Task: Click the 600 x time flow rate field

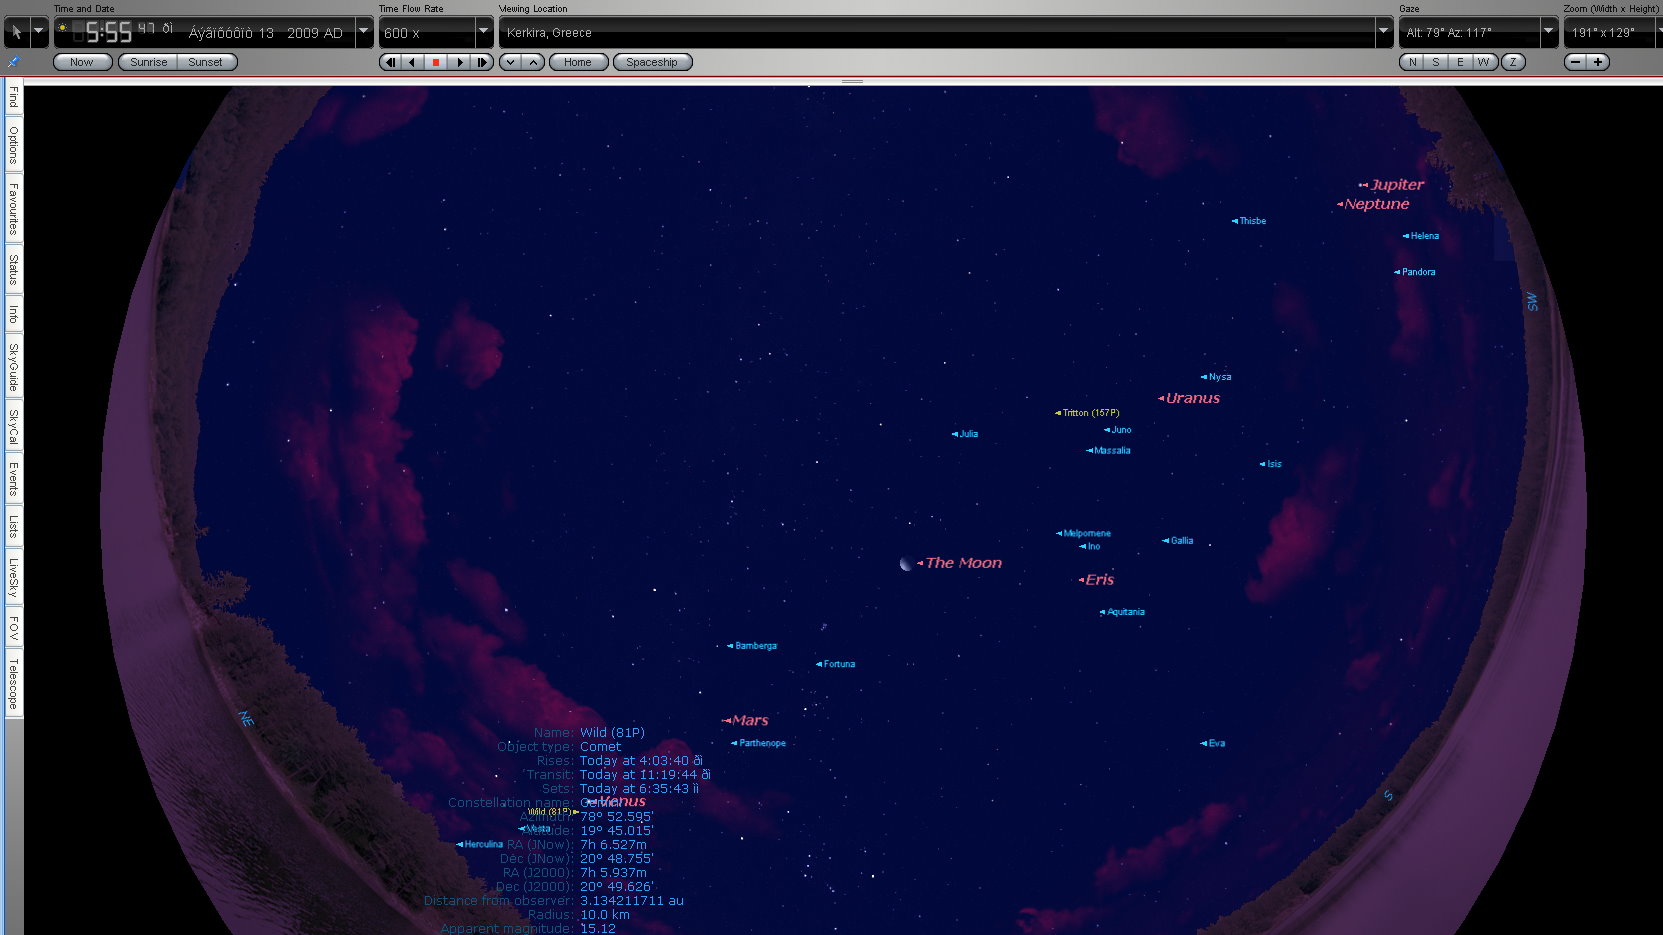Action: [426, 32]
